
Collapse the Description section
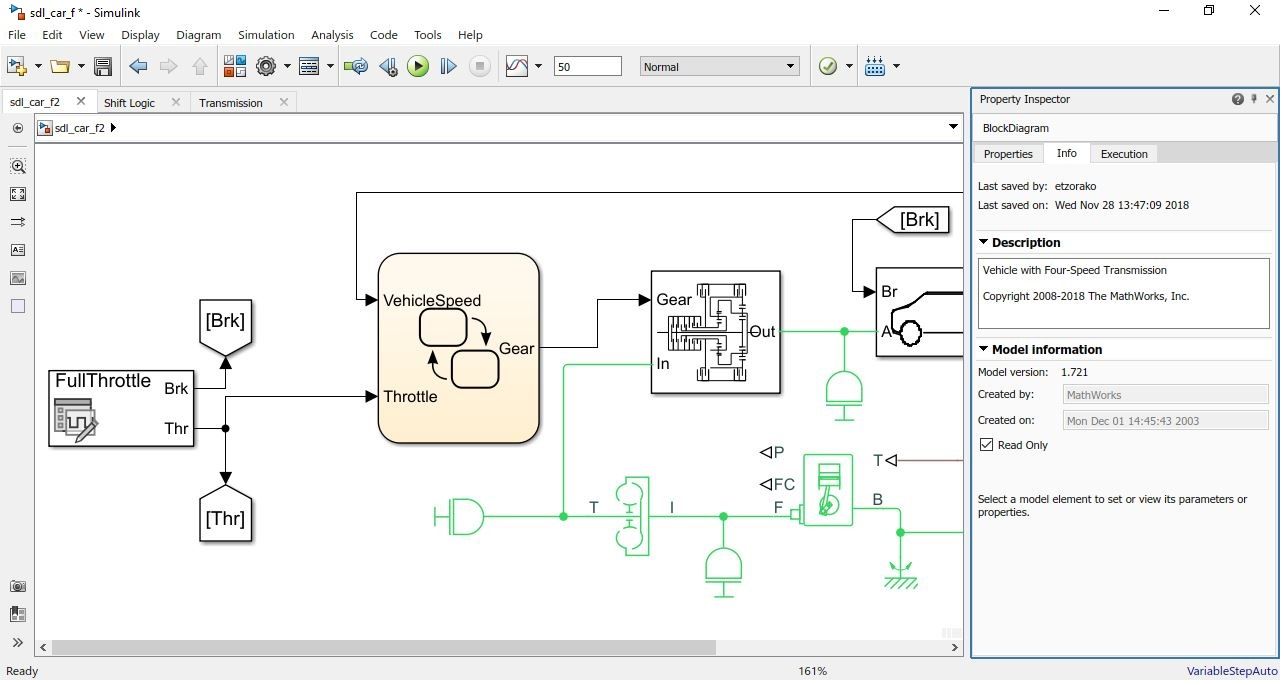coord(984,242)
